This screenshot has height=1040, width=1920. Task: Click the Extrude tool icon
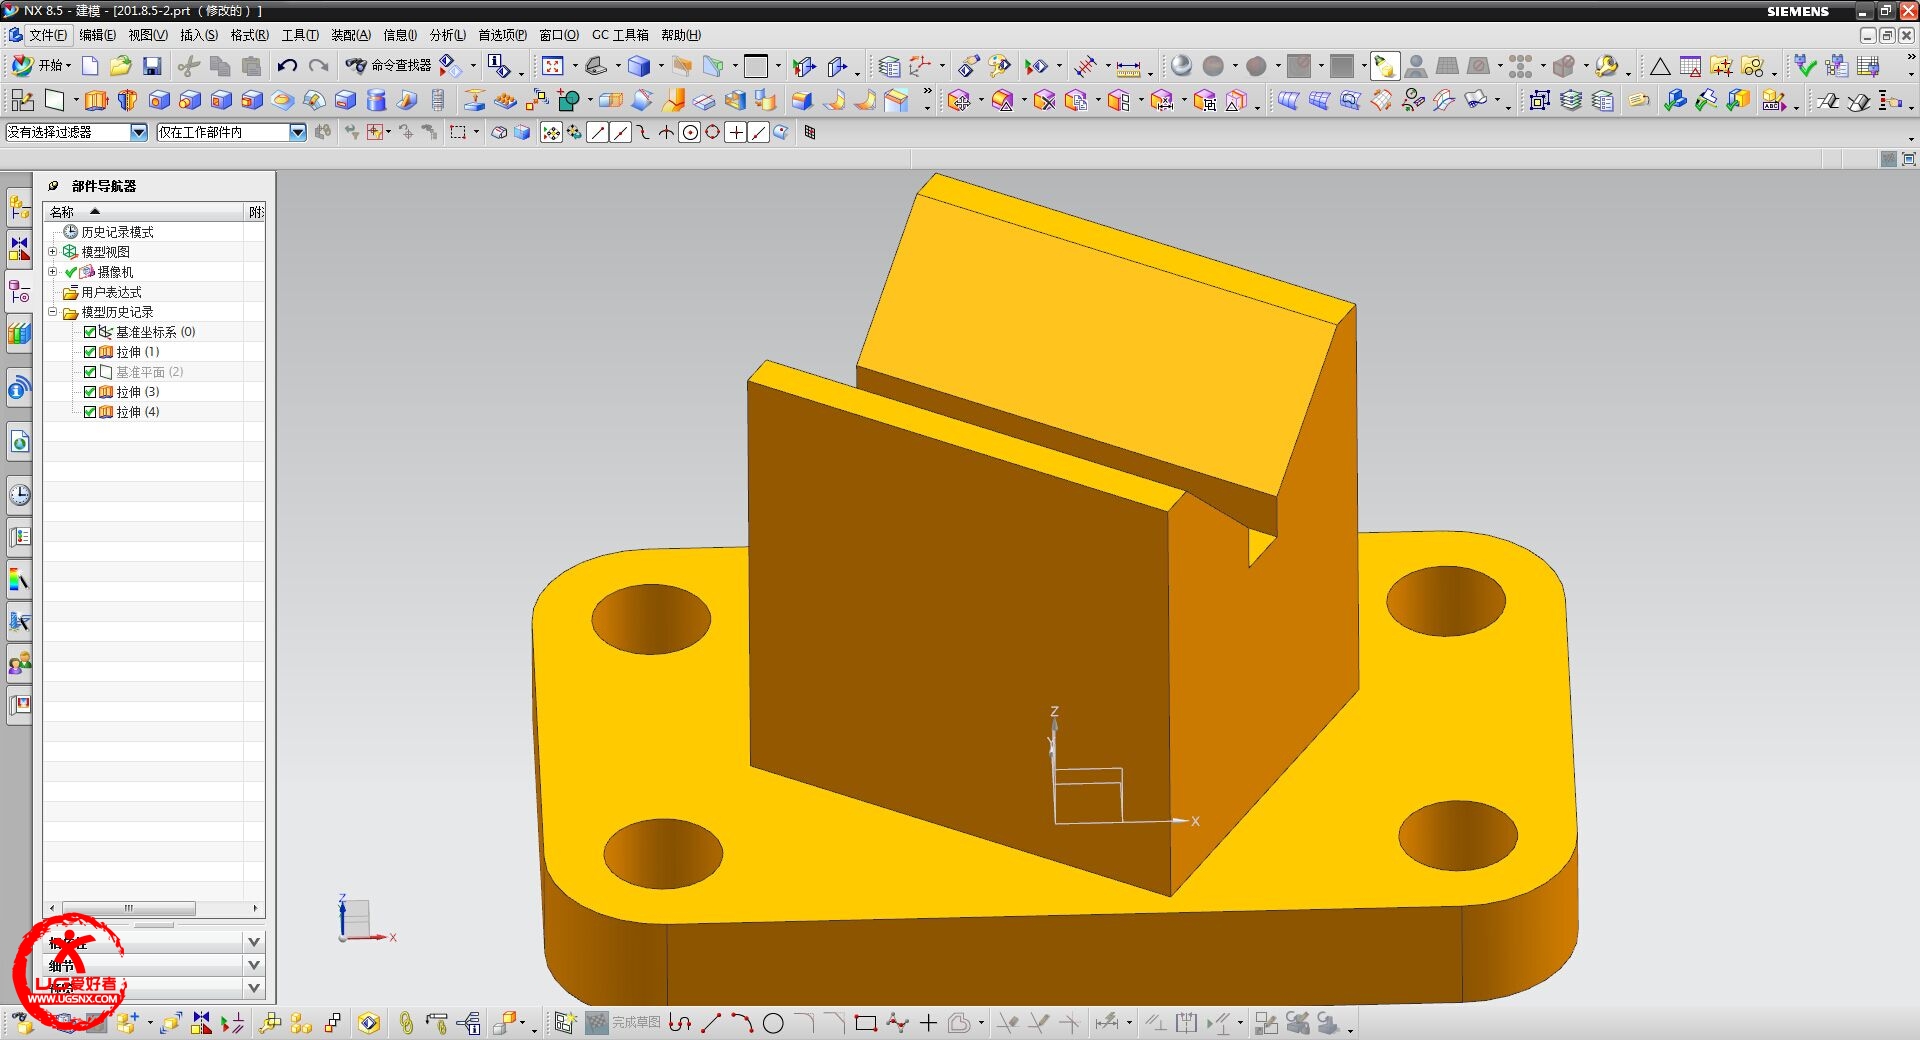pos(95,100)
